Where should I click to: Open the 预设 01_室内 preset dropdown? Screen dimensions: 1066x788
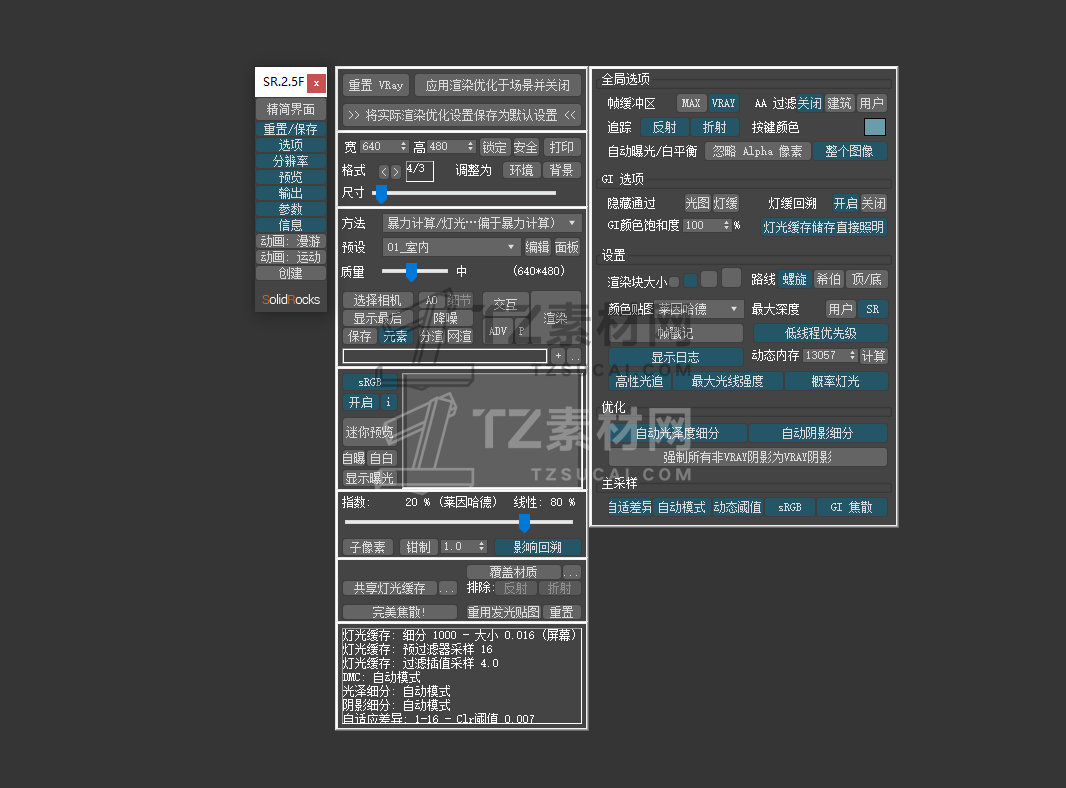(451, 247)
